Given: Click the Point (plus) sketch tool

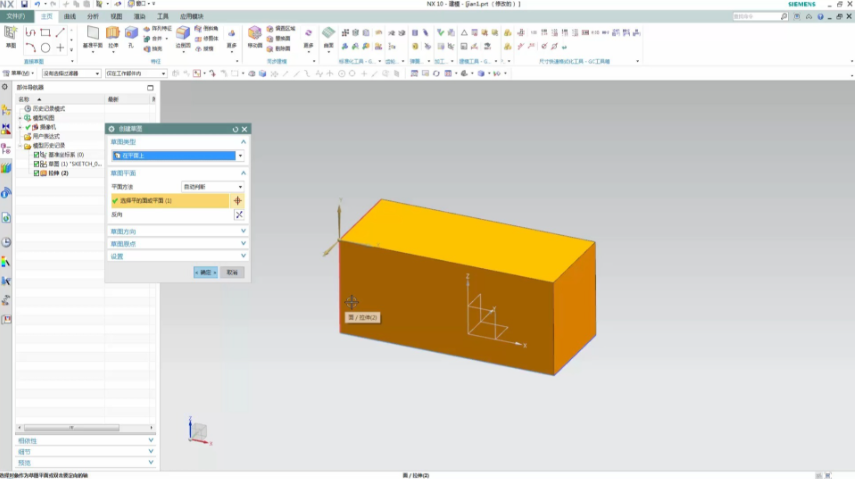Looking at the screenshot, I should pyautogui.click(x=60, y=48).
